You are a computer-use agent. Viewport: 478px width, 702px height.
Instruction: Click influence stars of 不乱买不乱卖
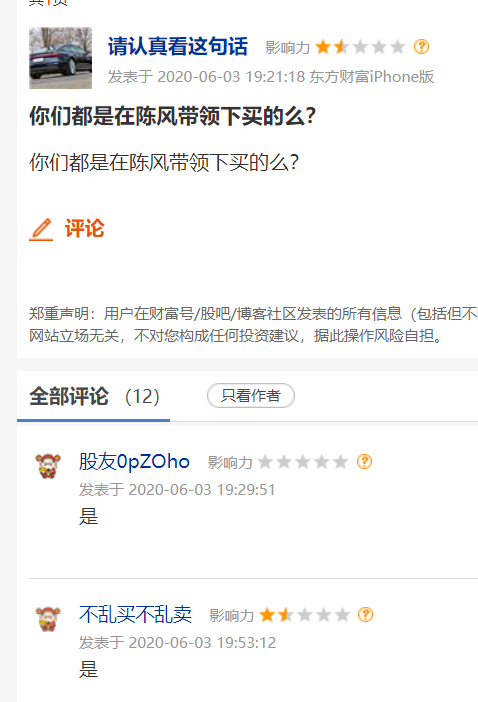click(x=304, y=615)
